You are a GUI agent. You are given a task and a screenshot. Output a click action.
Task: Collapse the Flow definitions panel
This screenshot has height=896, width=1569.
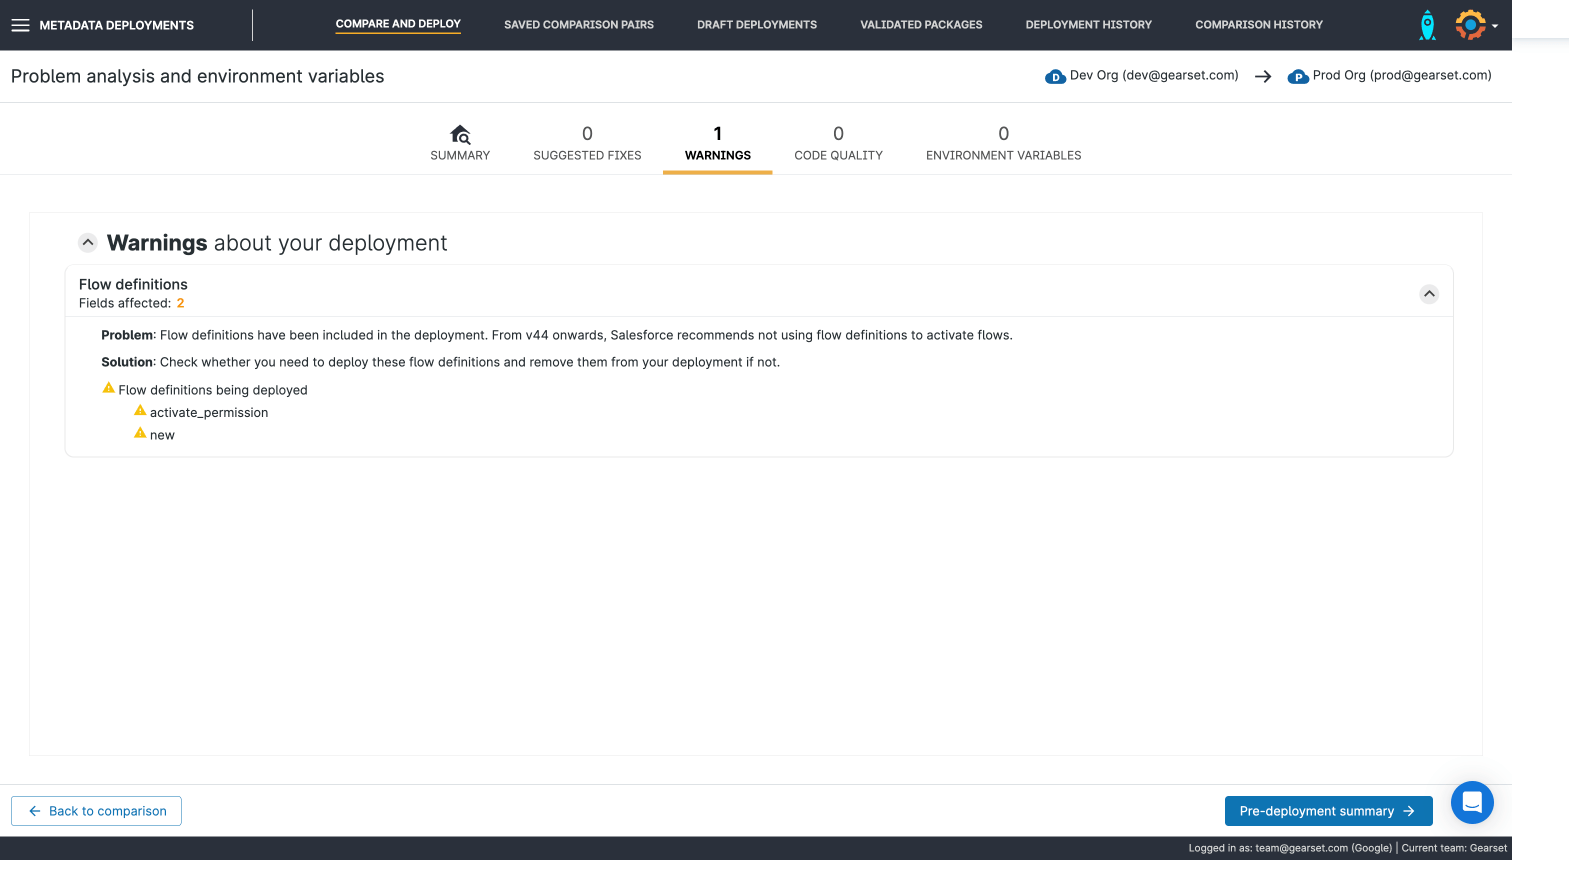click(1428, 293)
